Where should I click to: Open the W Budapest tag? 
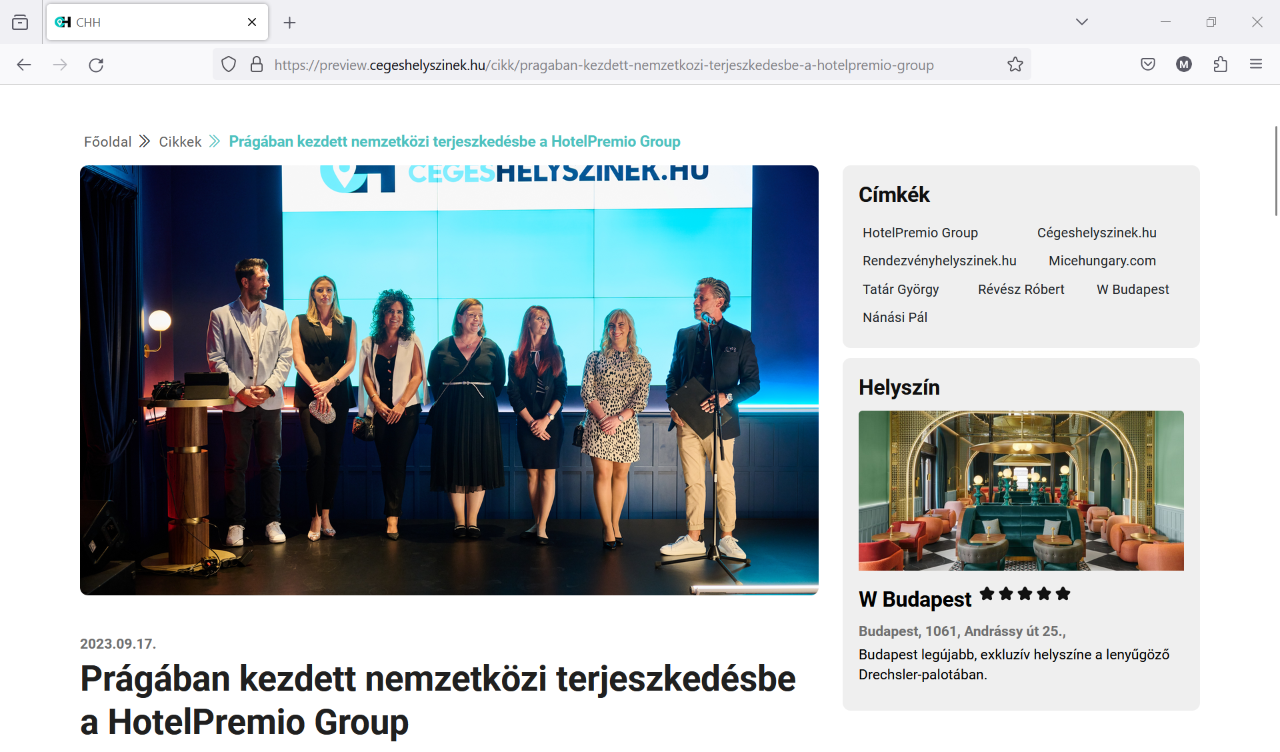coord(1133,289)
